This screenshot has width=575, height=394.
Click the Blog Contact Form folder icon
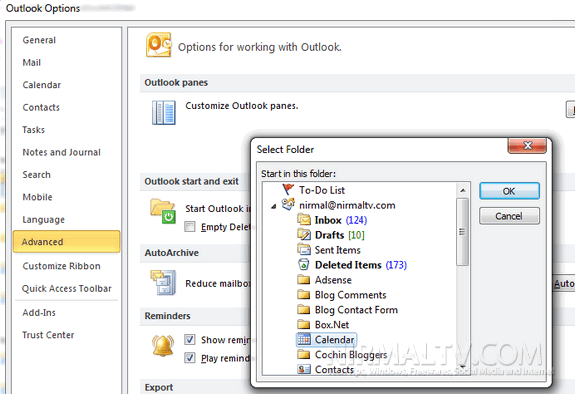pyautogui.click(x=304, y=310)
